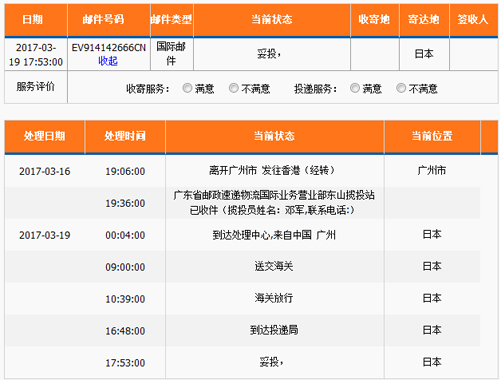Select 不满意 for 收寄服务 rating
This screenshot has height=380, width=500.
(x=234, y=88)
